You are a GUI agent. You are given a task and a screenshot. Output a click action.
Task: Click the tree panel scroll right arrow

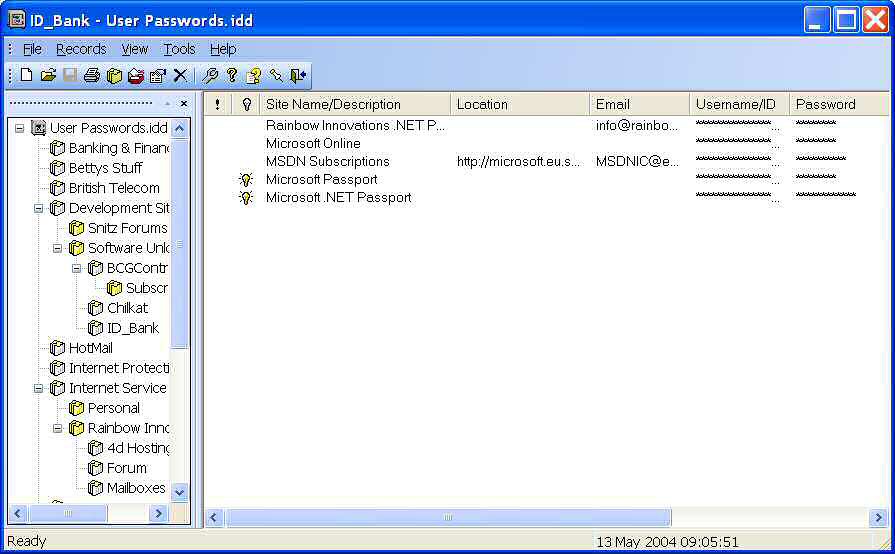pyautogui.click(x=158, y=514)
